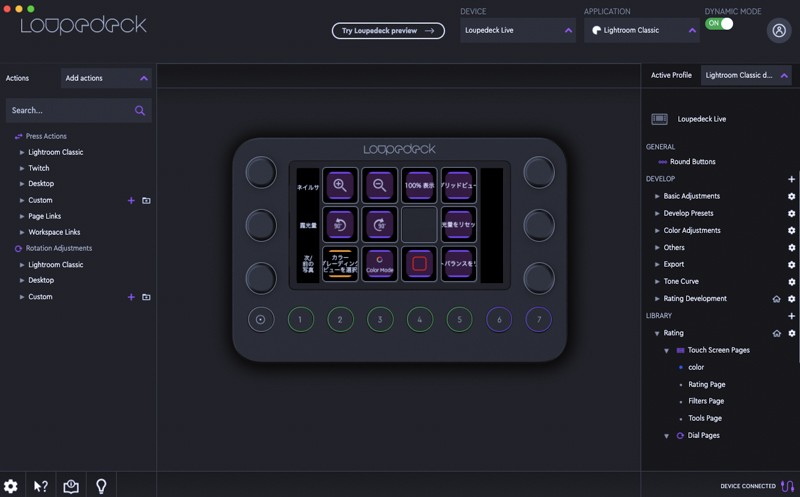This screenshot has width=800, height=497.
Task: Click rotate counterclockwise 90° touch button
Action: [340, 225]
